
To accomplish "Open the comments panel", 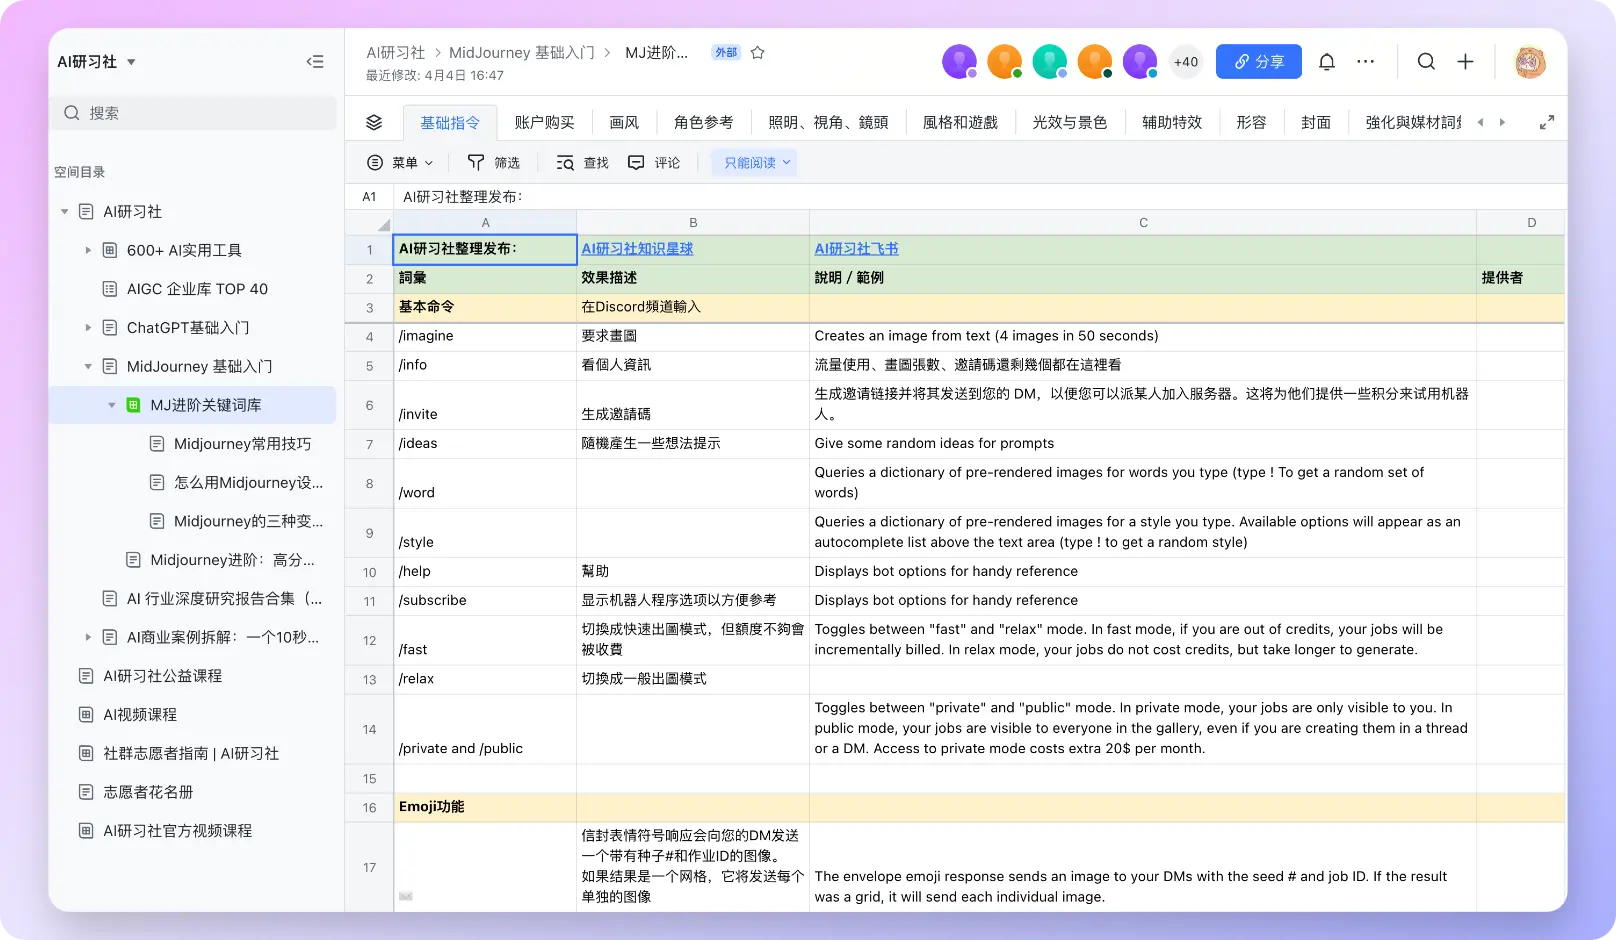I will click(654, 163).
